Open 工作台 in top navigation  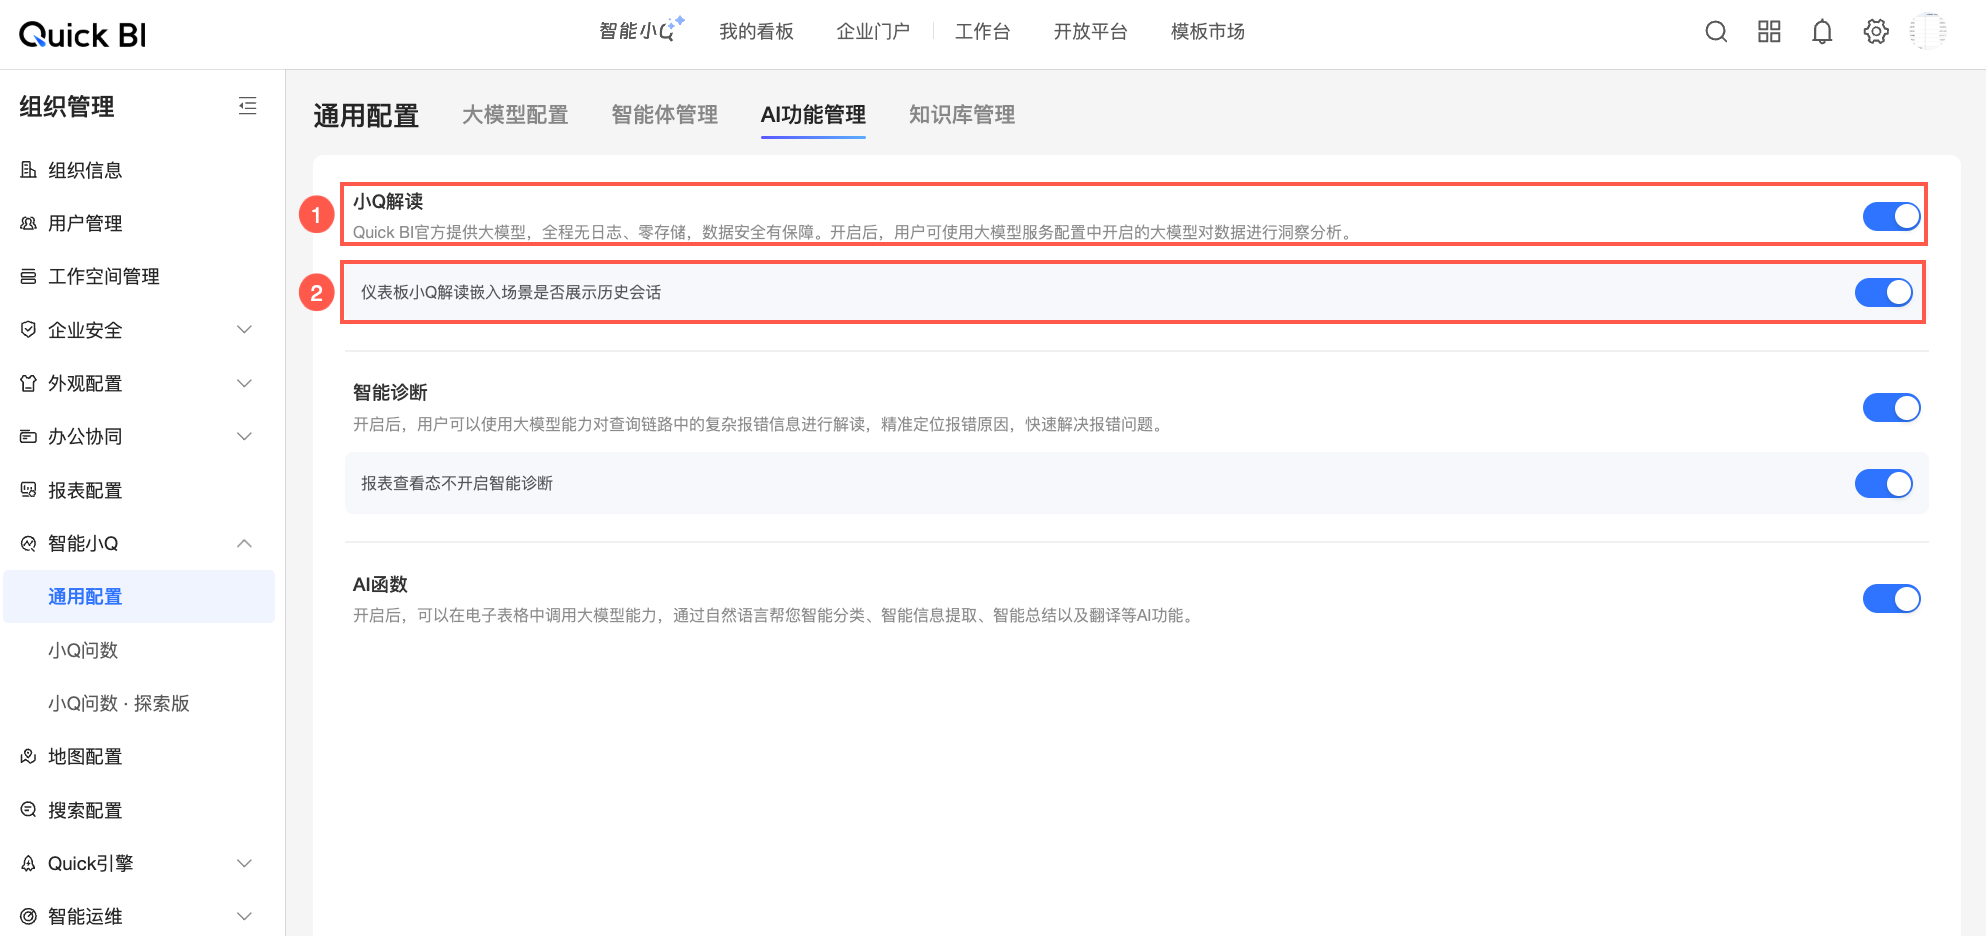click(982, 32)
